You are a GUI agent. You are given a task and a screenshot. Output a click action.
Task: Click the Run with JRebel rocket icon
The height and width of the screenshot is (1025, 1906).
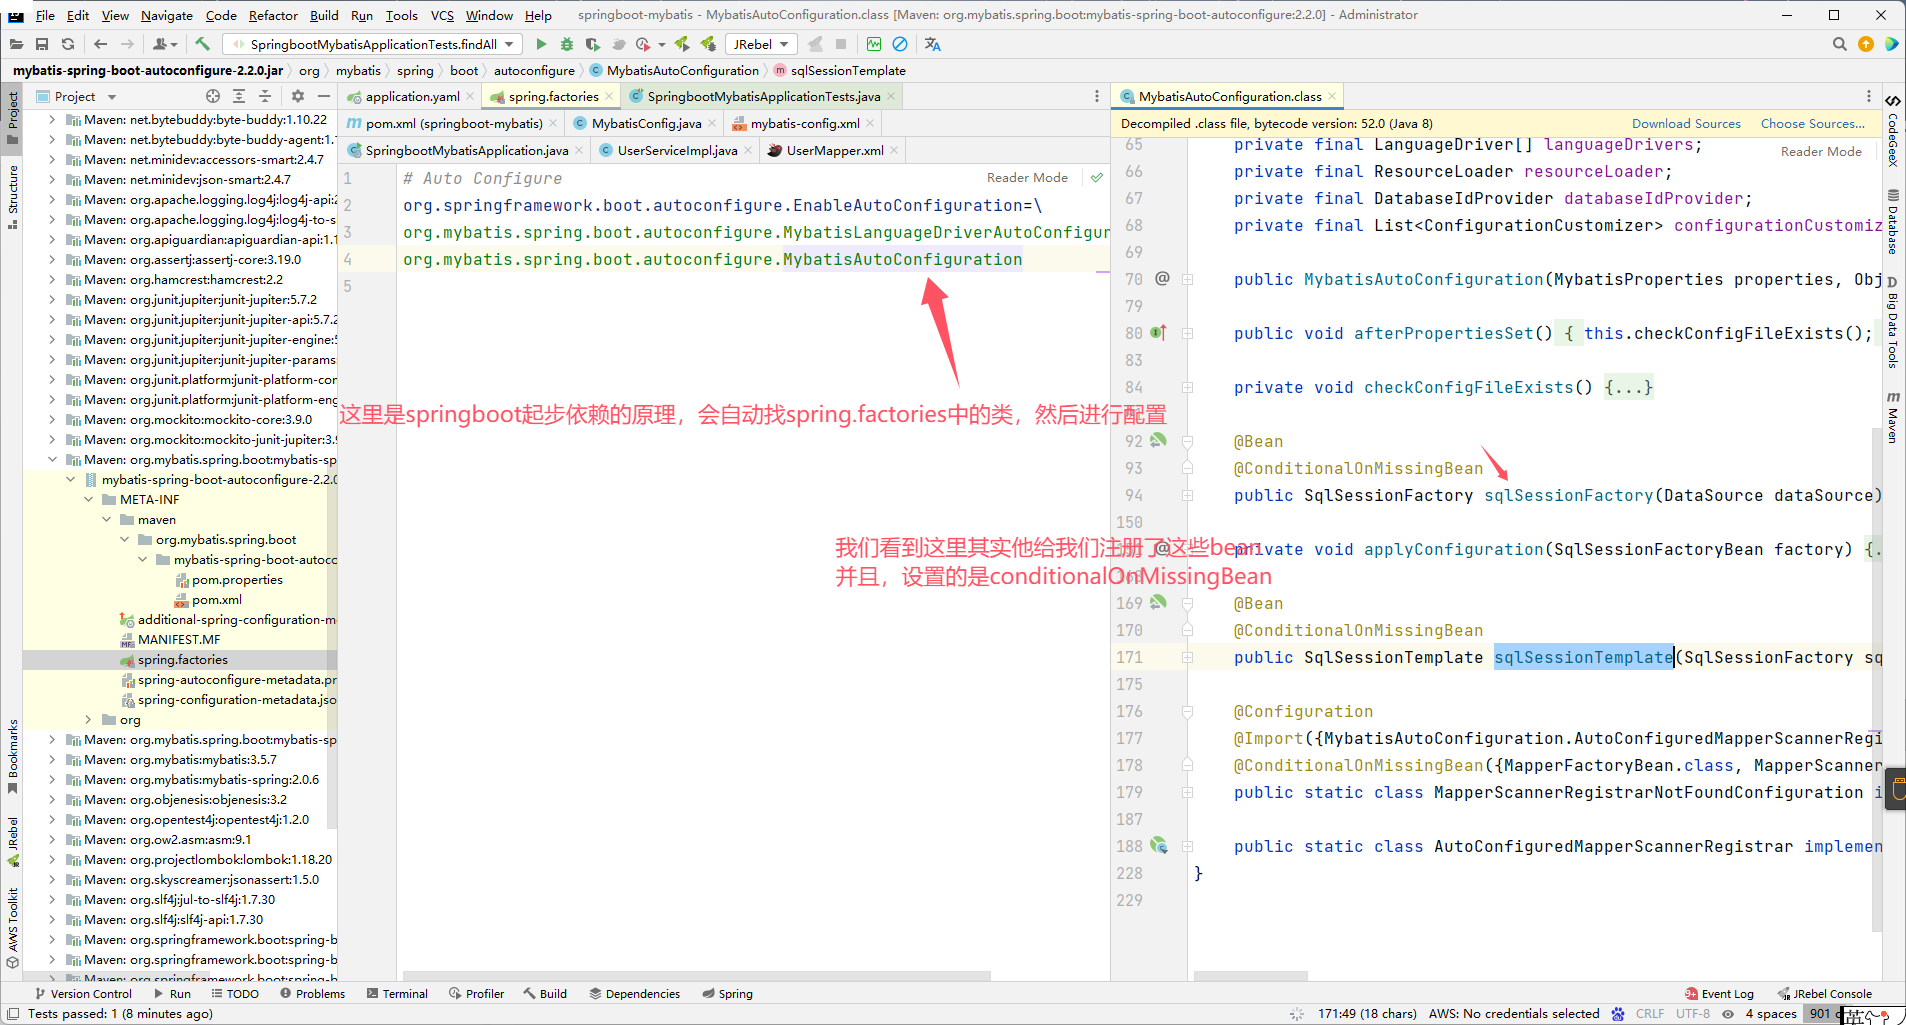tap(682, 44)
